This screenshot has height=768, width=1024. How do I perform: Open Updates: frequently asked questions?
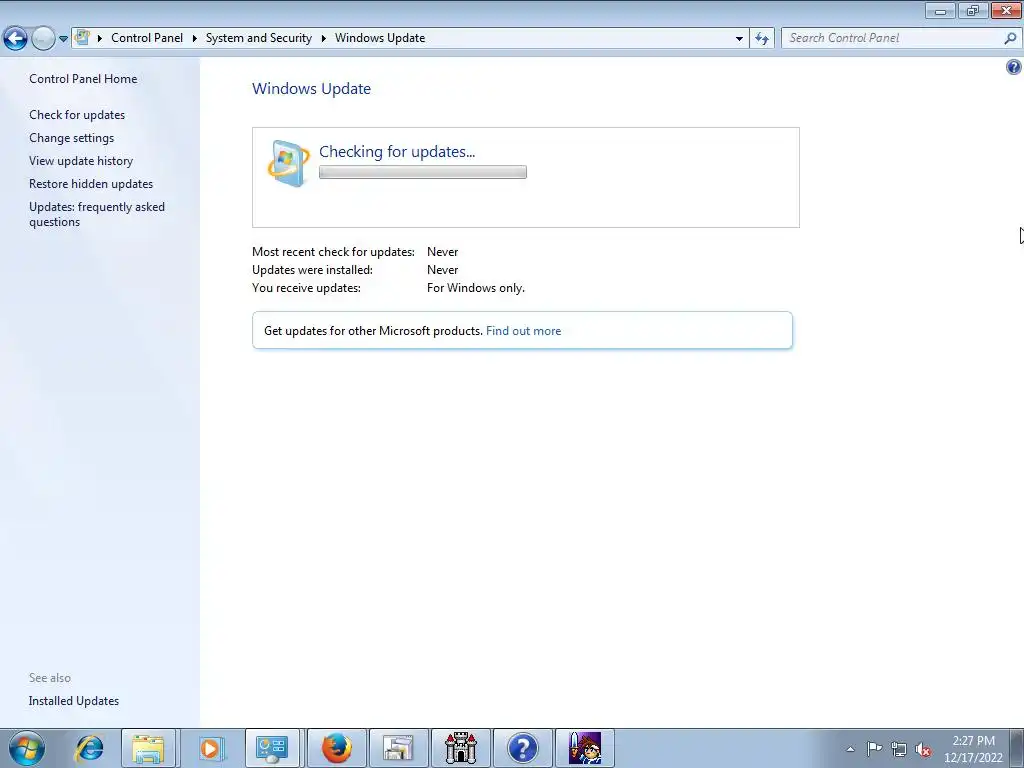click(x=97, y=214)
